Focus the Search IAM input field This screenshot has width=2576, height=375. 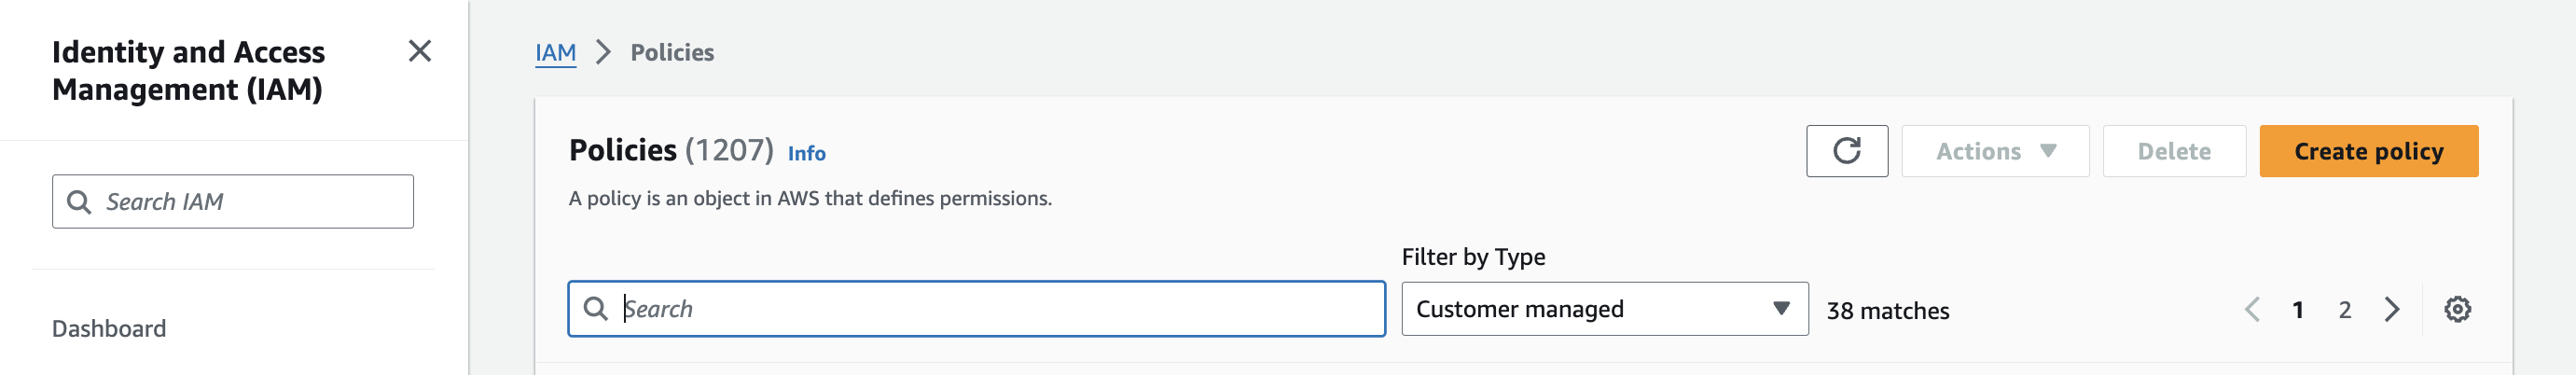pyautogui.click(x=233, y=202)
